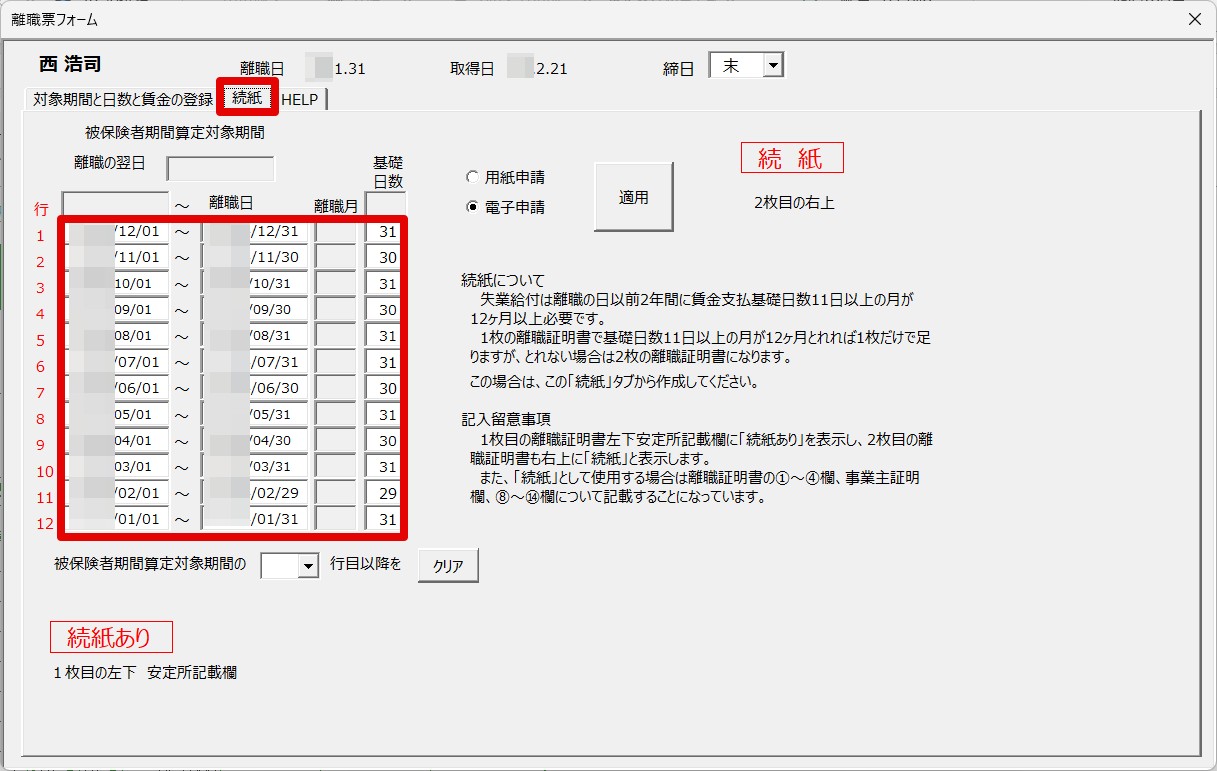Screen dimensions: 1217x771
Task: Click the クリア button
Action: click(448, 565)
